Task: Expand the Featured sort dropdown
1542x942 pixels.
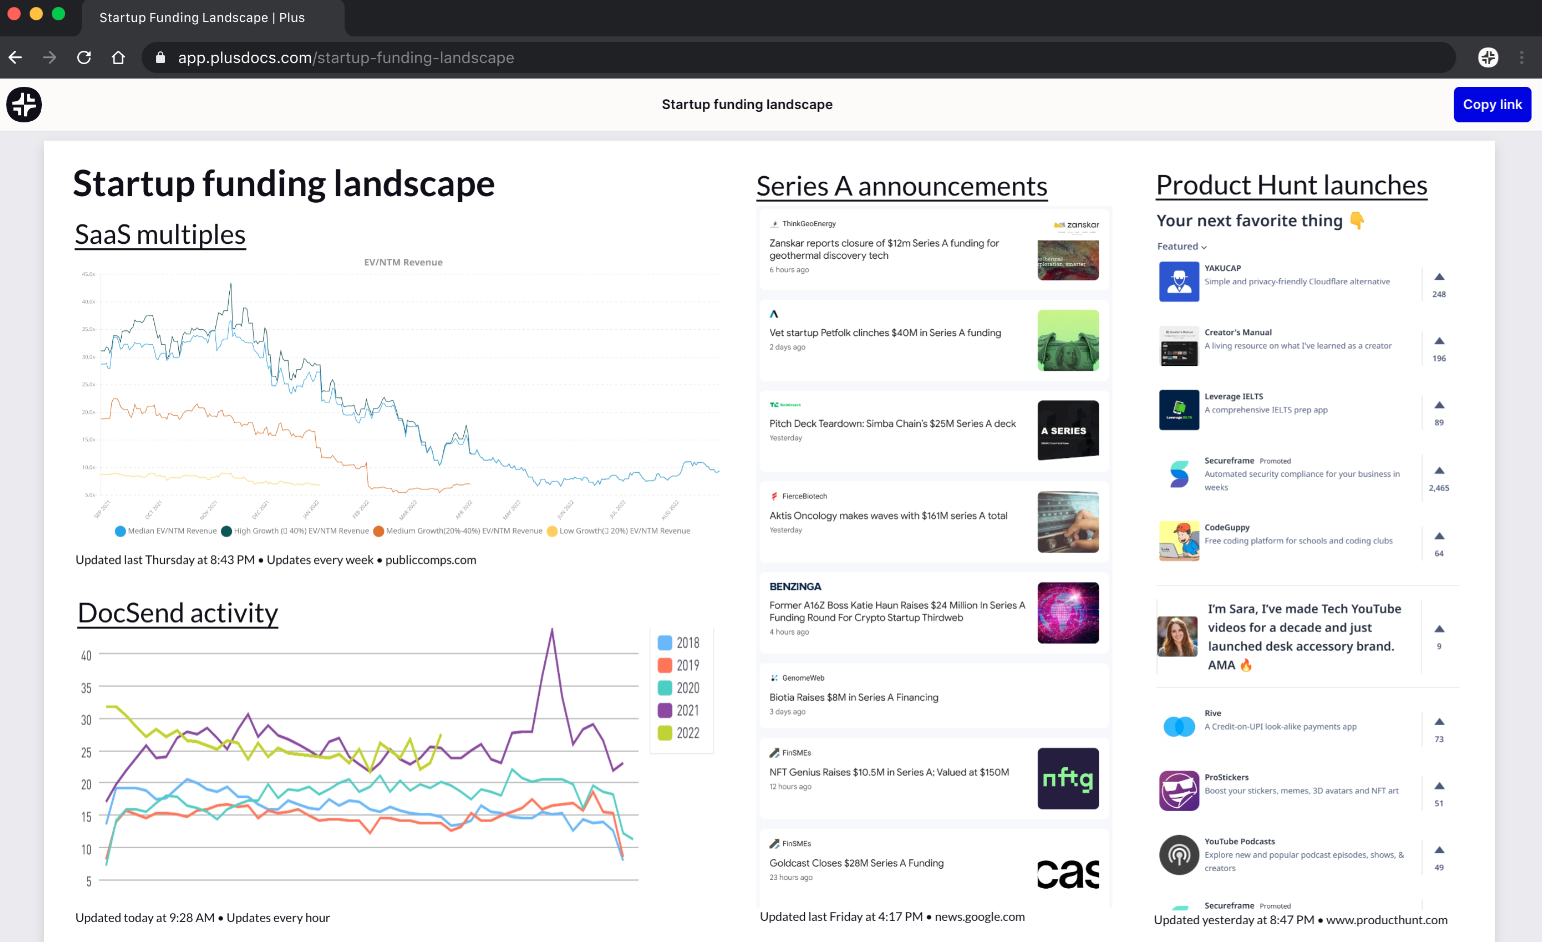Action: coord(1182,246)
